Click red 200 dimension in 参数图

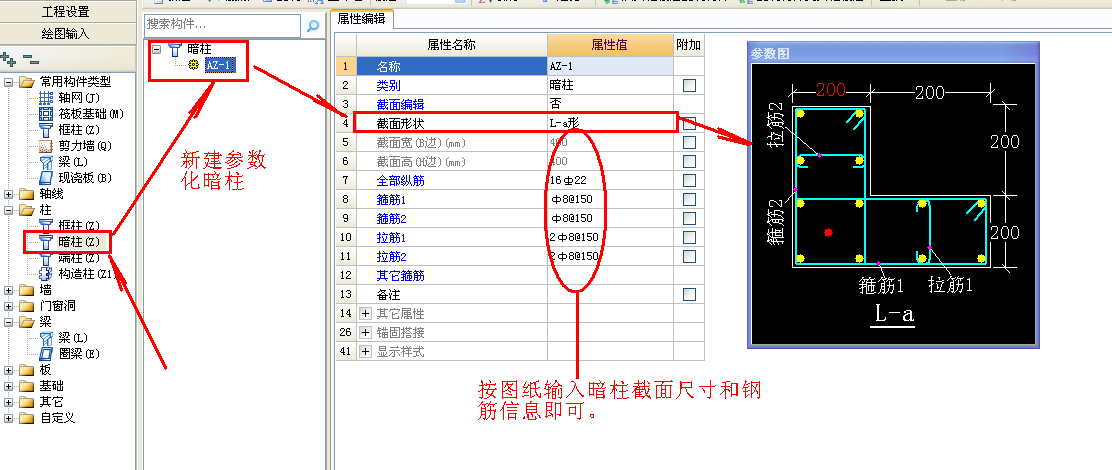point(830,90)
